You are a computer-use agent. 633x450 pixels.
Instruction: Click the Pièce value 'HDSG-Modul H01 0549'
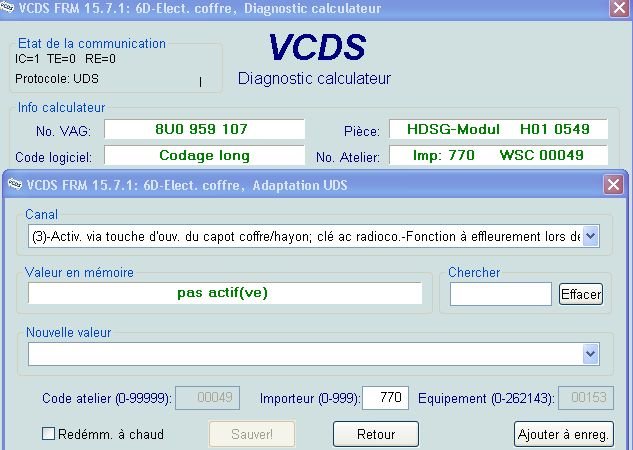tap(498, 129)
